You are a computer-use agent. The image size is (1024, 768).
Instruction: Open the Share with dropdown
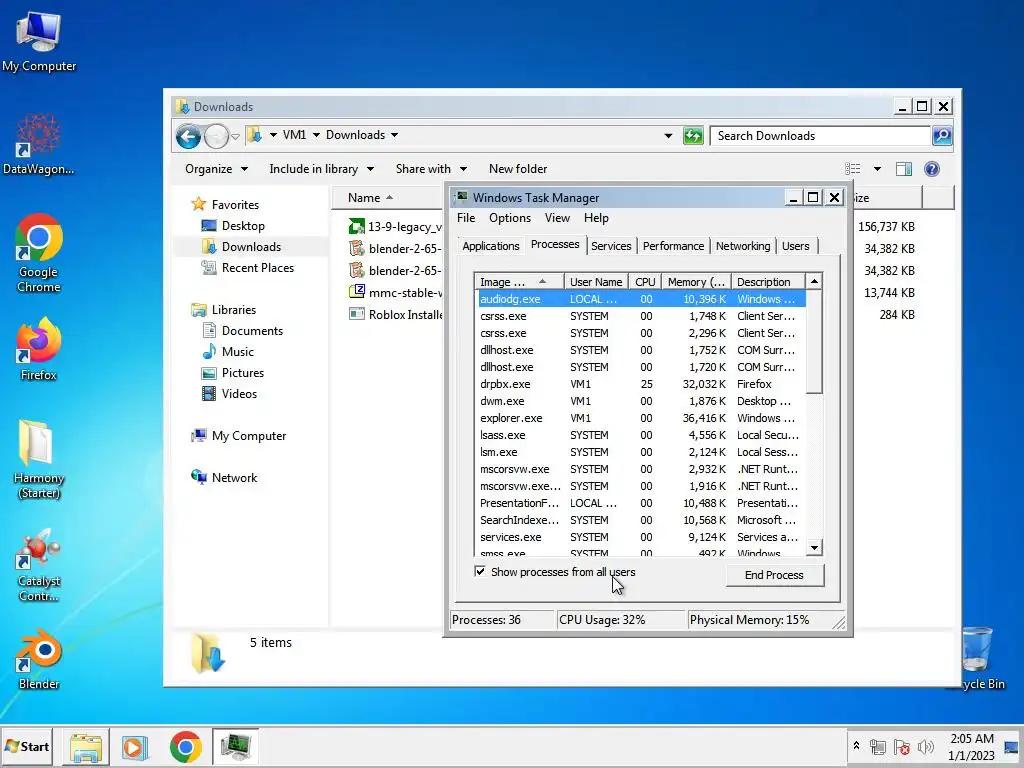click(x=431, y=168)
